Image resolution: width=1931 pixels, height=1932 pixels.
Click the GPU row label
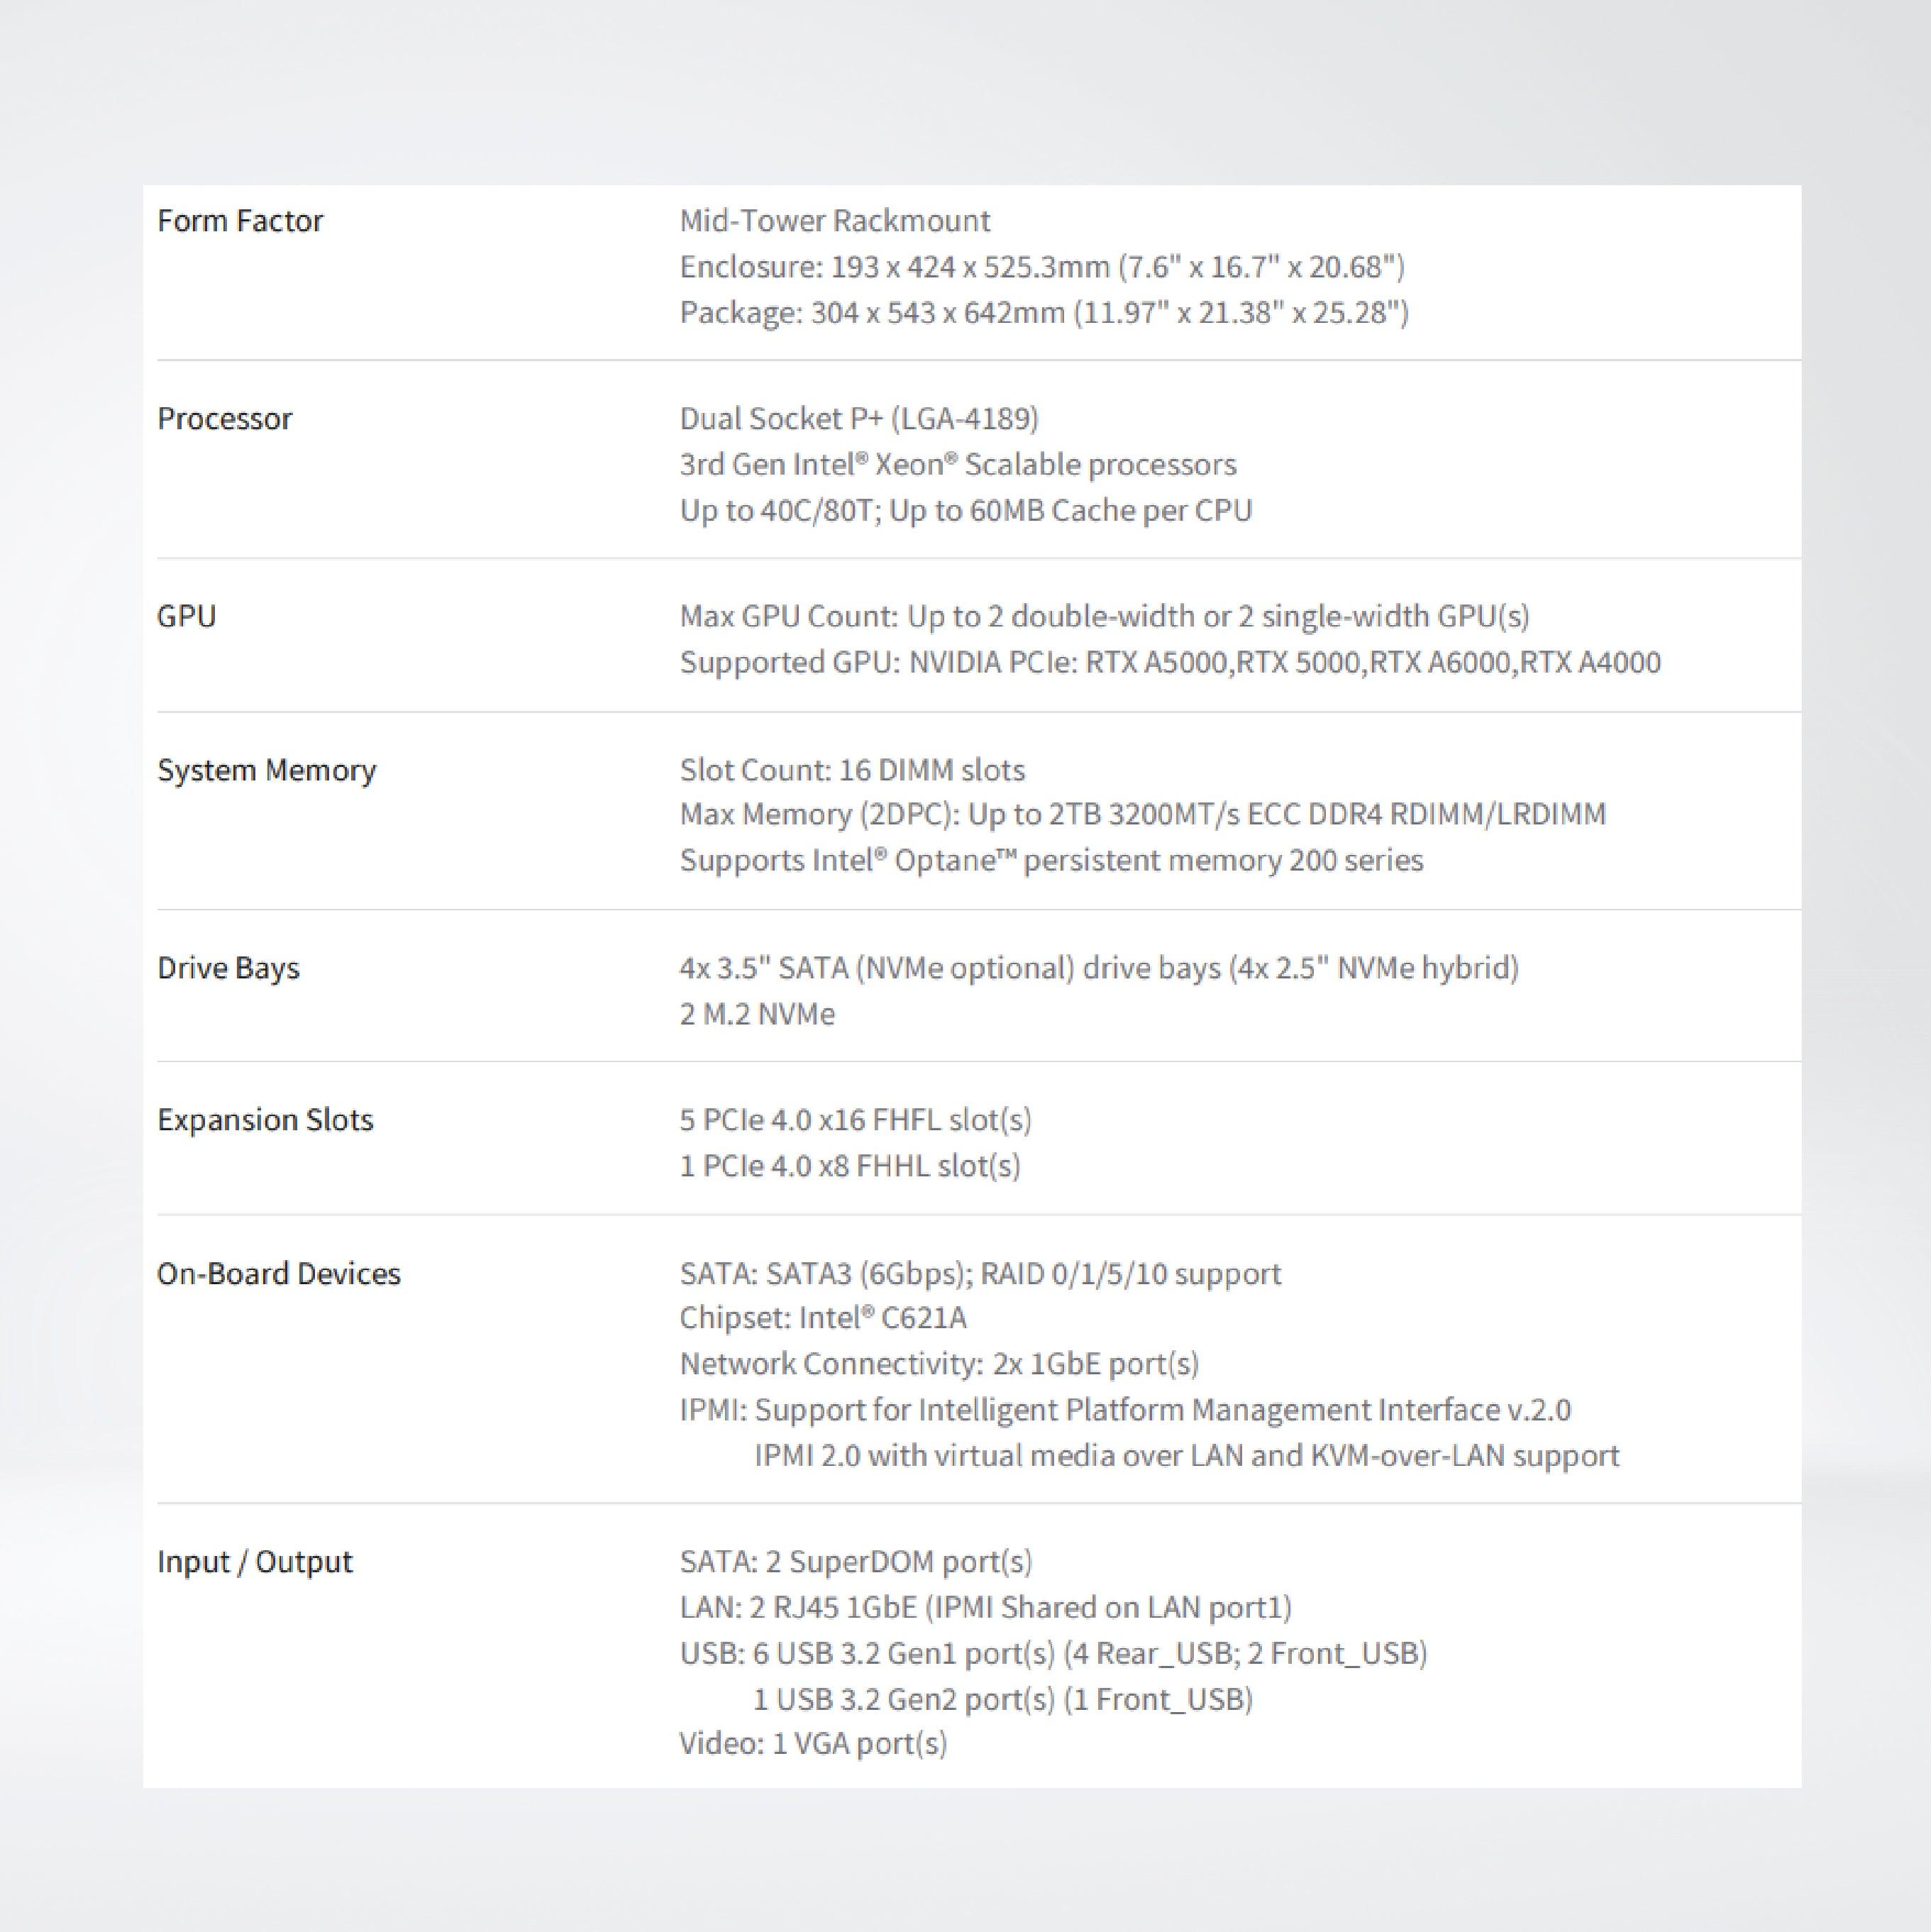(x=186, y=616)
